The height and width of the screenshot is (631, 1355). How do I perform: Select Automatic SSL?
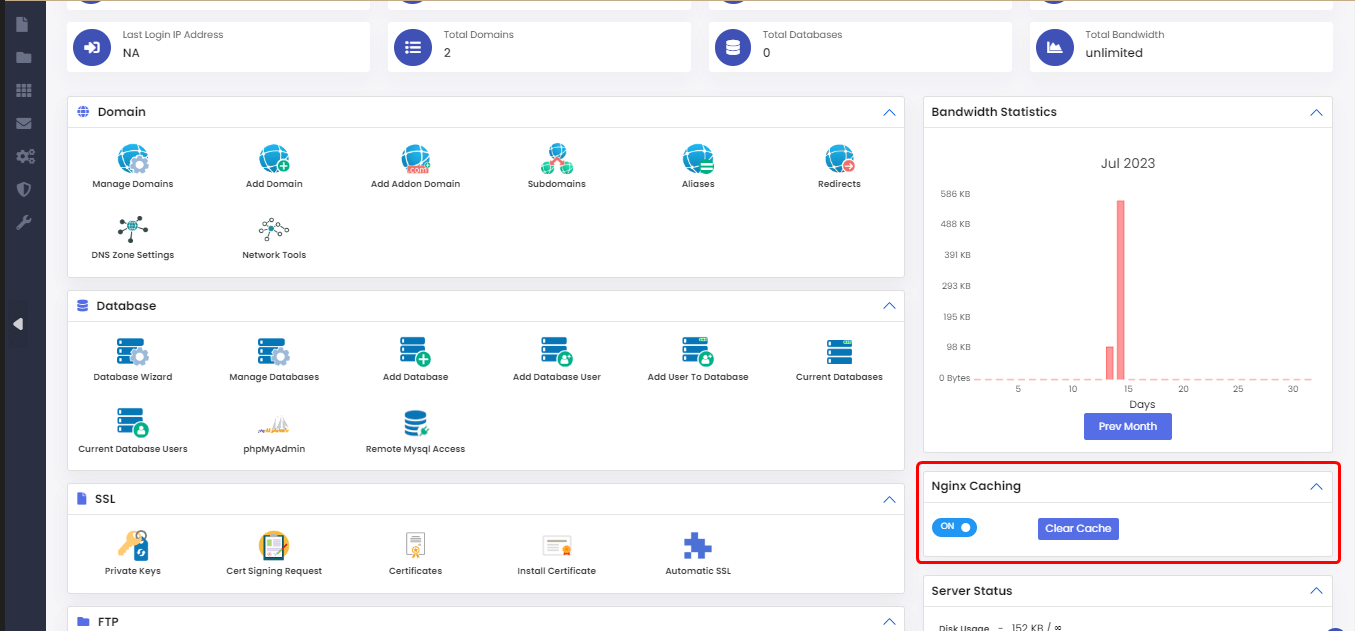(698, 546)
